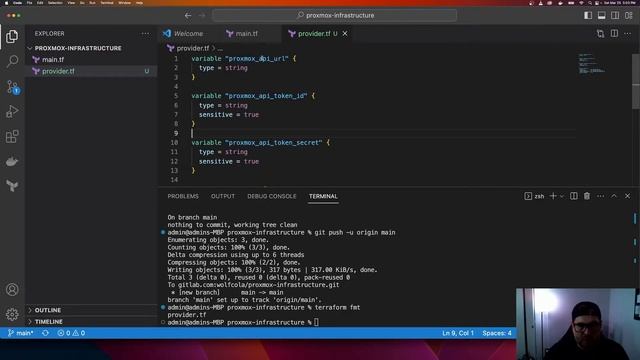The width and height of the screenshot is (640, 360).
Task: Click line number 9 in the gutter
Action: (x=176, y=133)
